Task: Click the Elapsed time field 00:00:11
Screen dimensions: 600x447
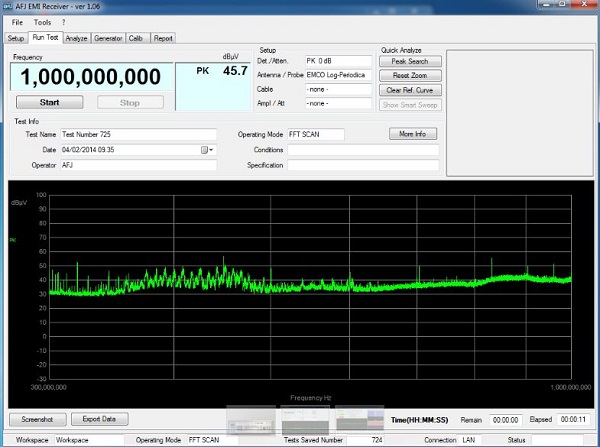Action: 573,419
